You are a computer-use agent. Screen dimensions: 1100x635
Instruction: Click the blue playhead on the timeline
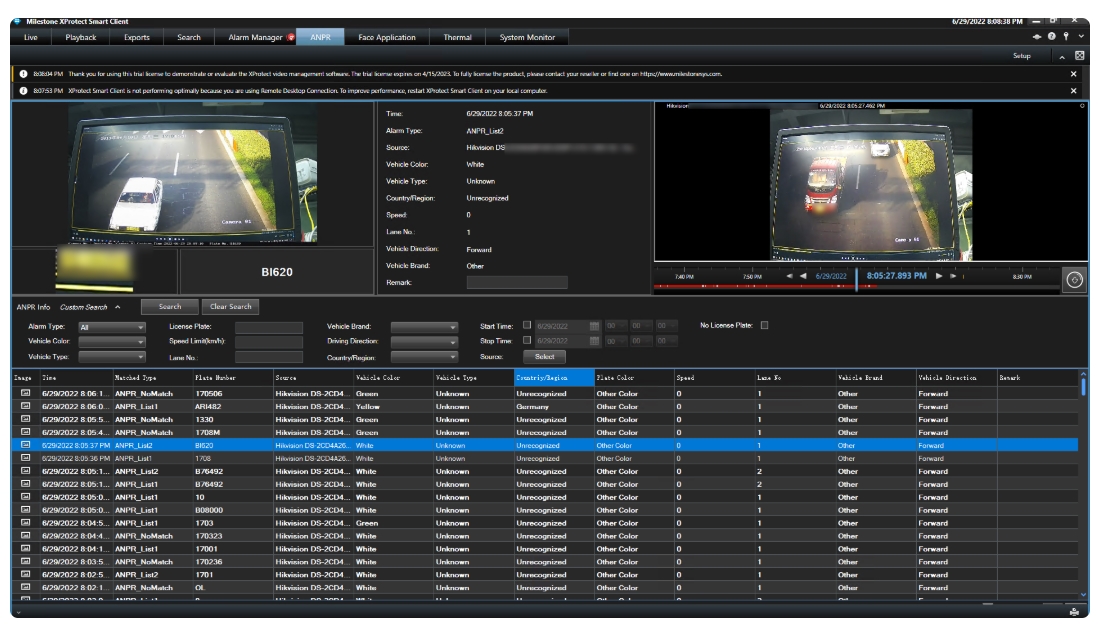857,280
